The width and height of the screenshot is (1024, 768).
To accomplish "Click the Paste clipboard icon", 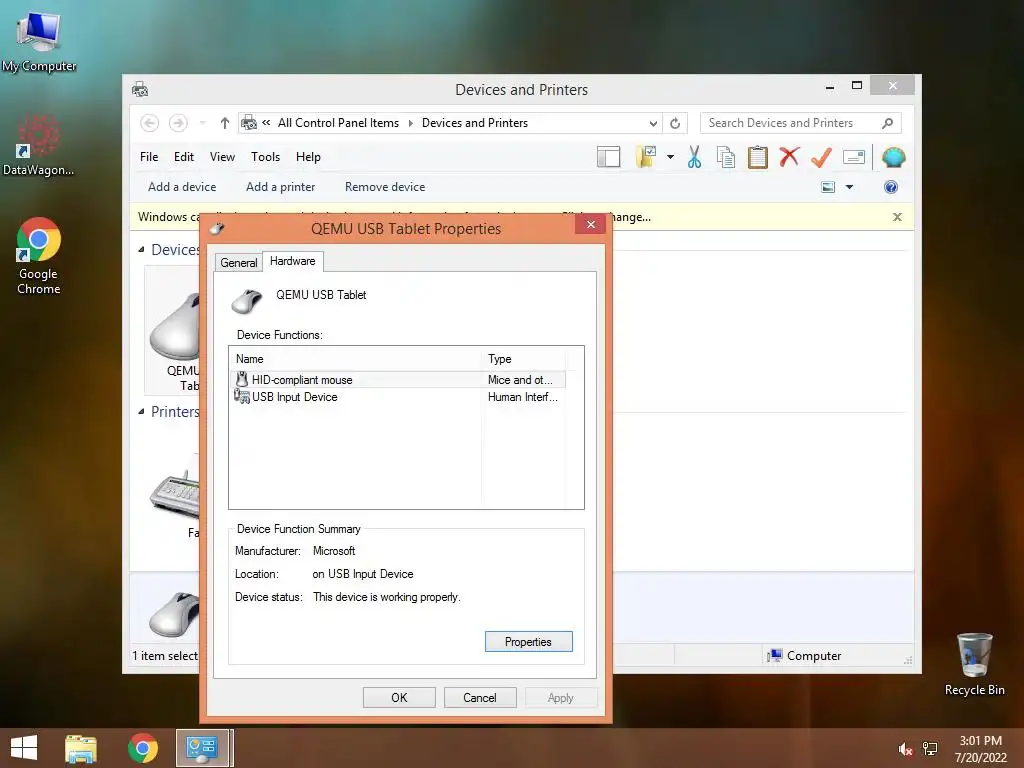I will (758, 157).
